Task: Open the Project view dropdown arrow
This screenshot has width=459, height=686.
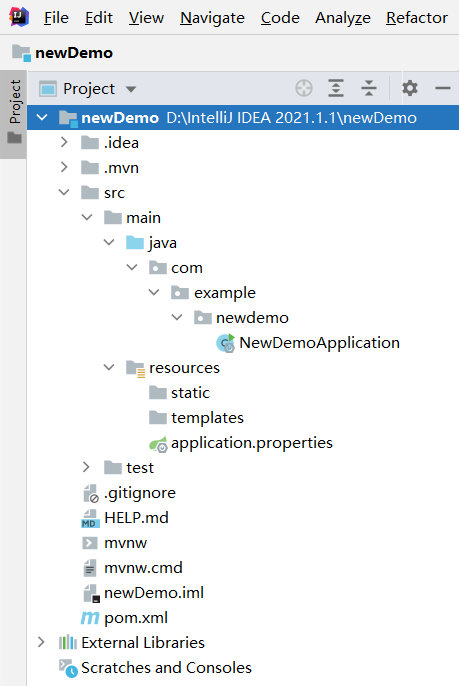Action: click(131, 89)
